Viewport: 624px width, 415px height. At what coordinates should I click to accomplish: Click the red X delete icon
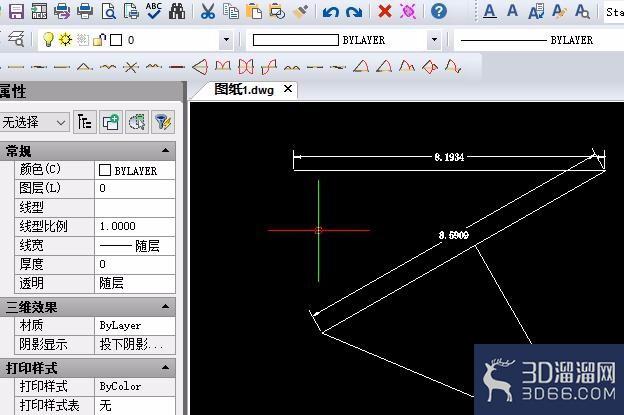[x=384, y=11]
